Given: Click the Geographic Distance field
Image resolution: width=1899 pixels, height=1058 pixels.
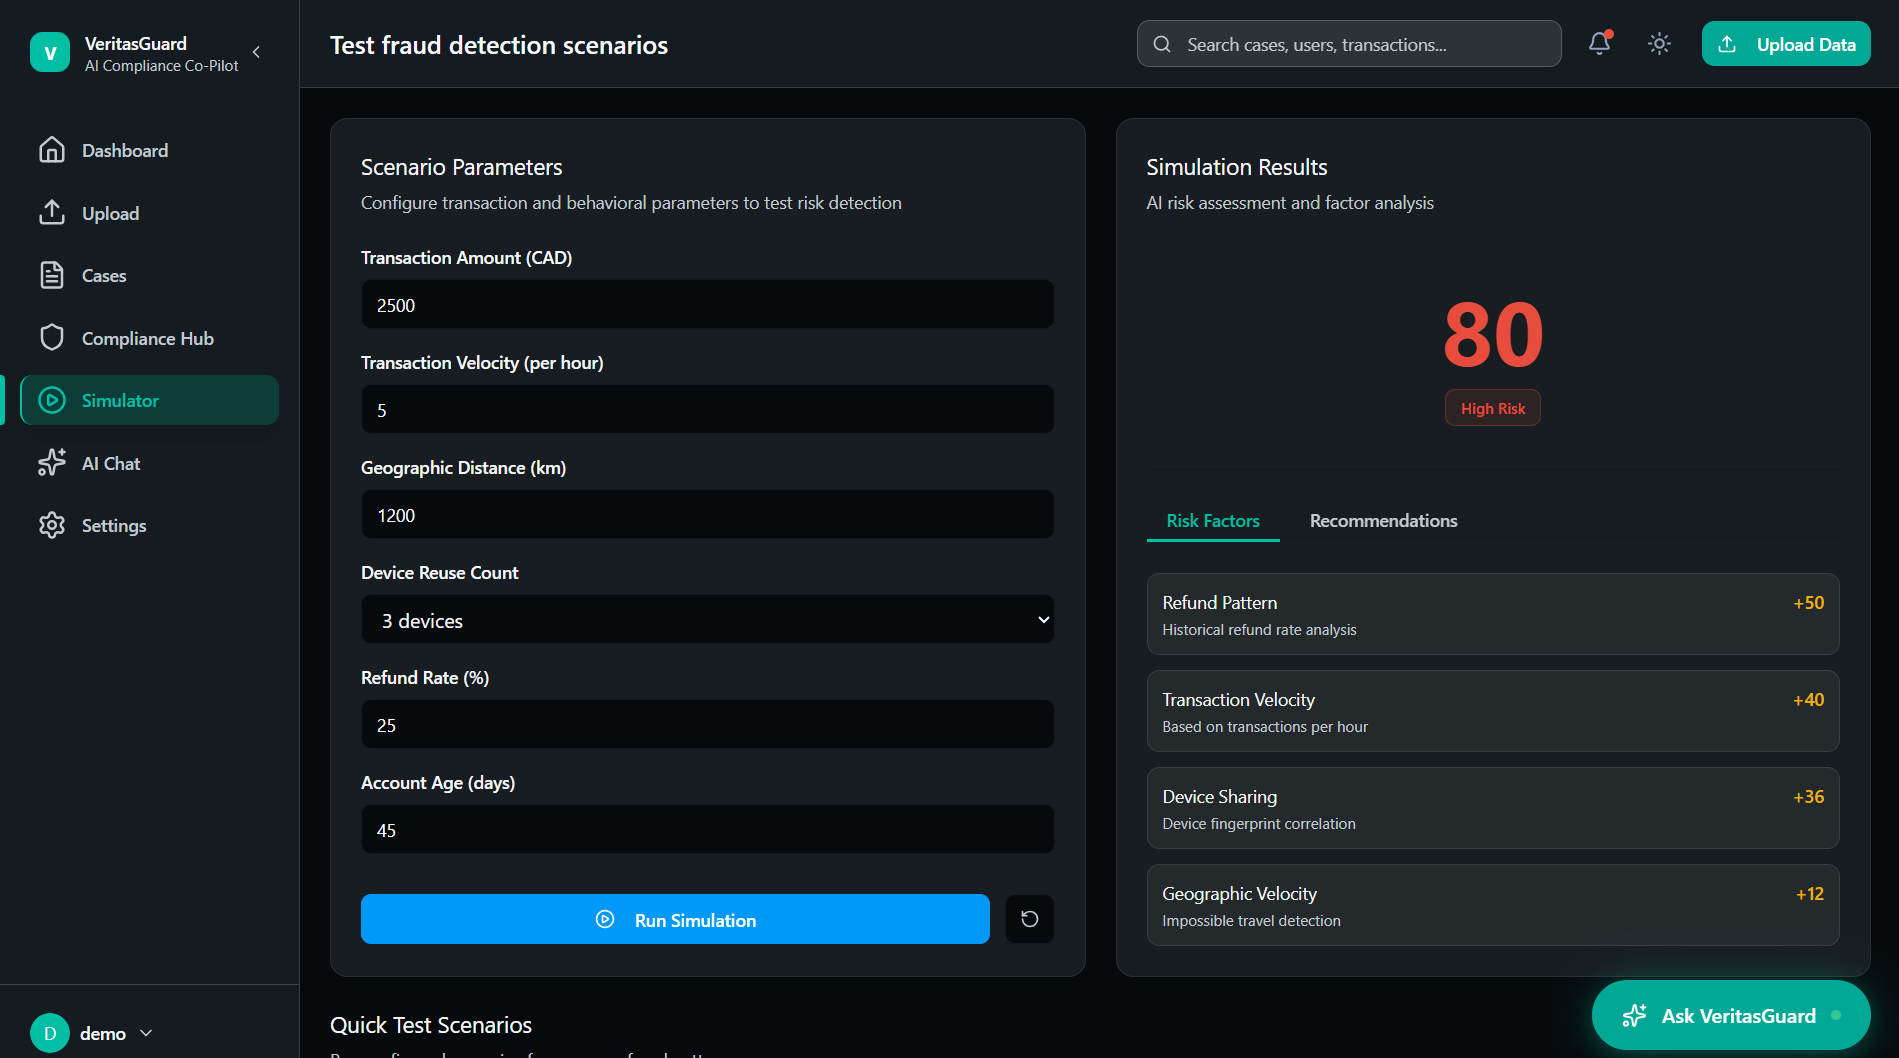Looking at the screenshot, I should (707, 515).
